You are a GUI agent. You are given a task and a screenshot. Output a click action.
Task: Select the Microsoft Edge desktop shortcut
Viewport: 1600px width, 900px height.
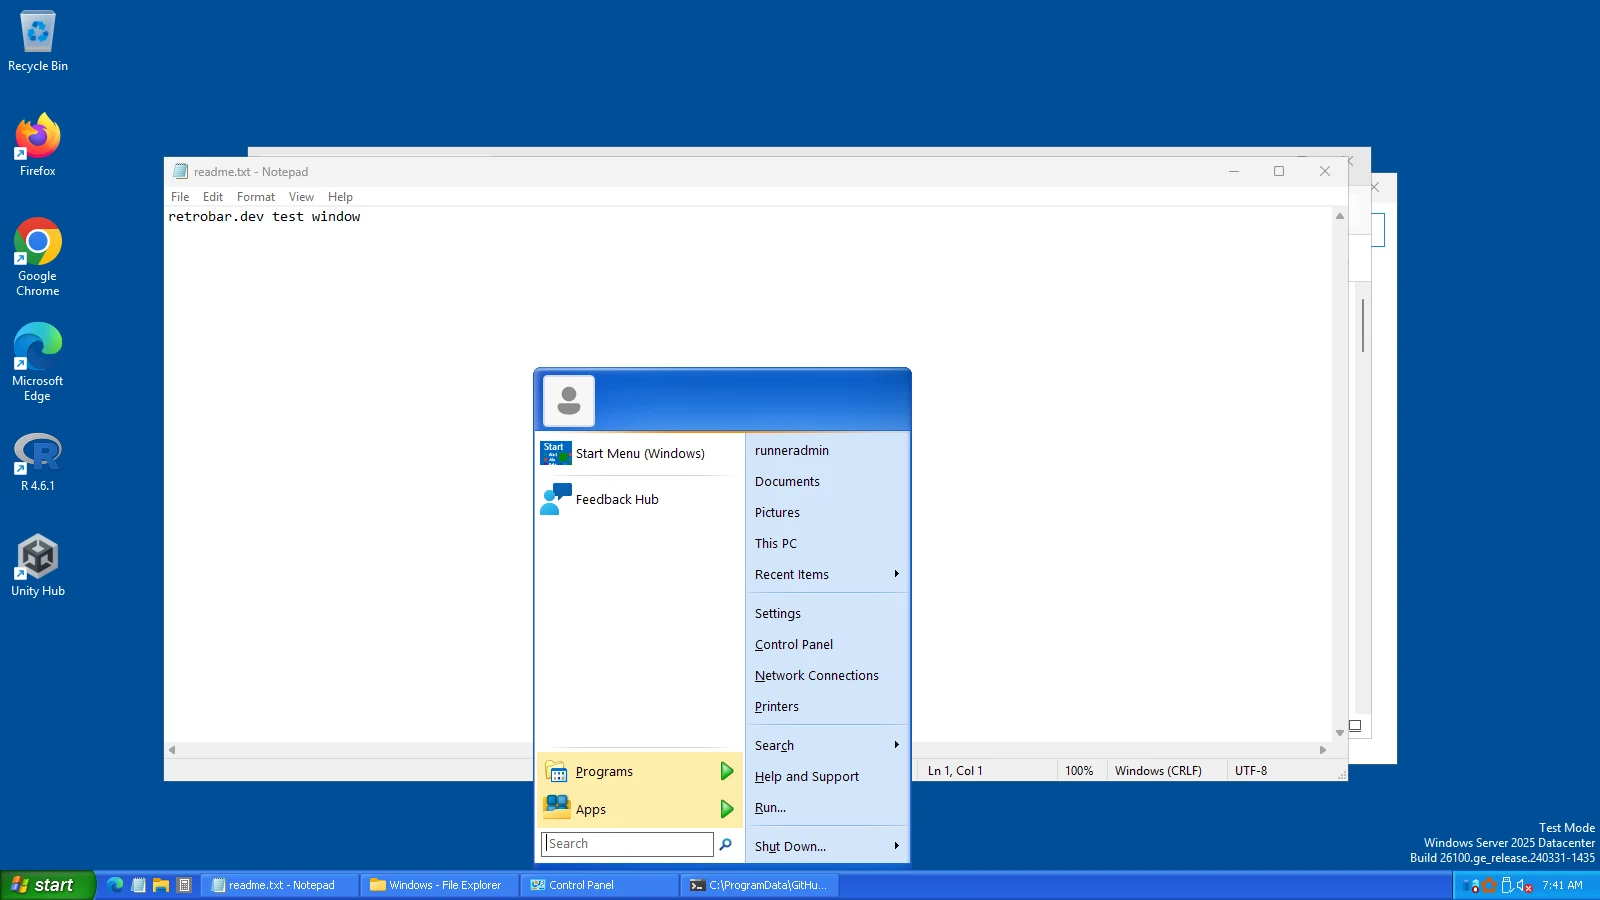click(38, 362)
